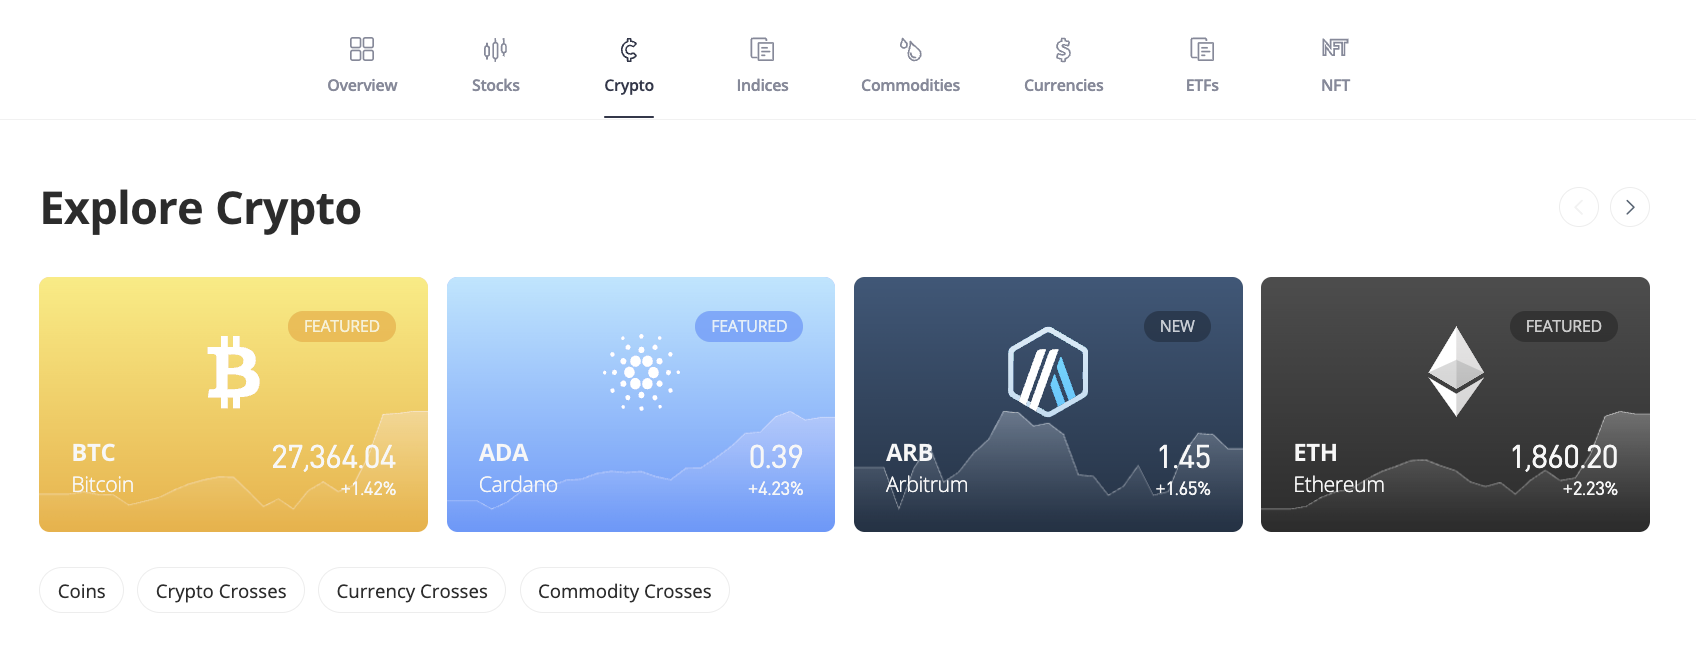Click the +4.23% change value

click(775, 489)
